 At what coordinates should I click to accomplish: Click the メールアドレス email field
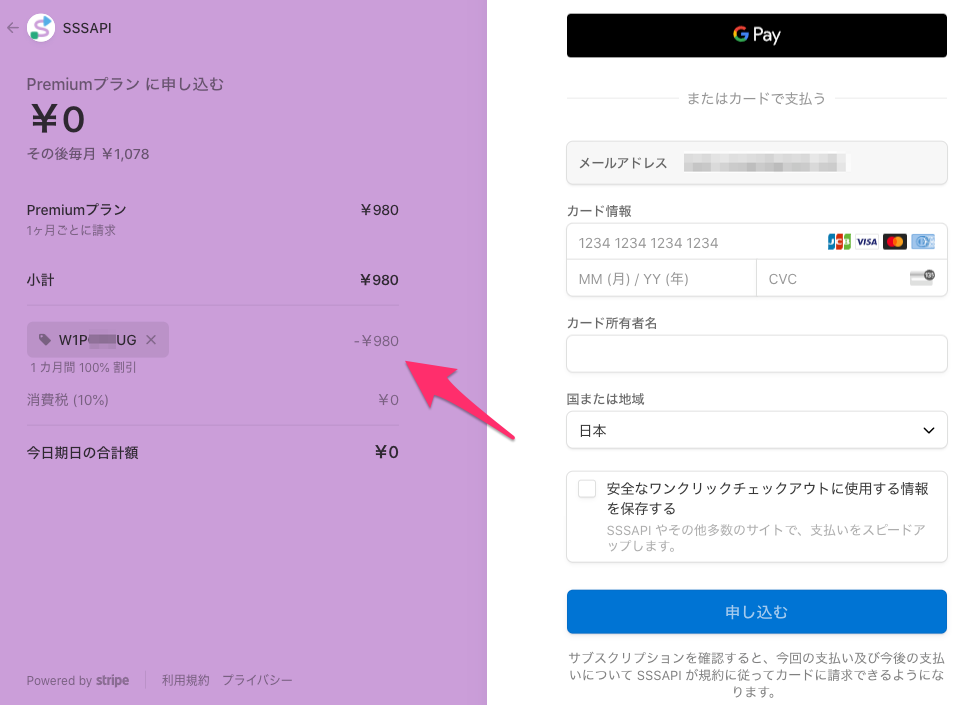(x=756, y=163)
